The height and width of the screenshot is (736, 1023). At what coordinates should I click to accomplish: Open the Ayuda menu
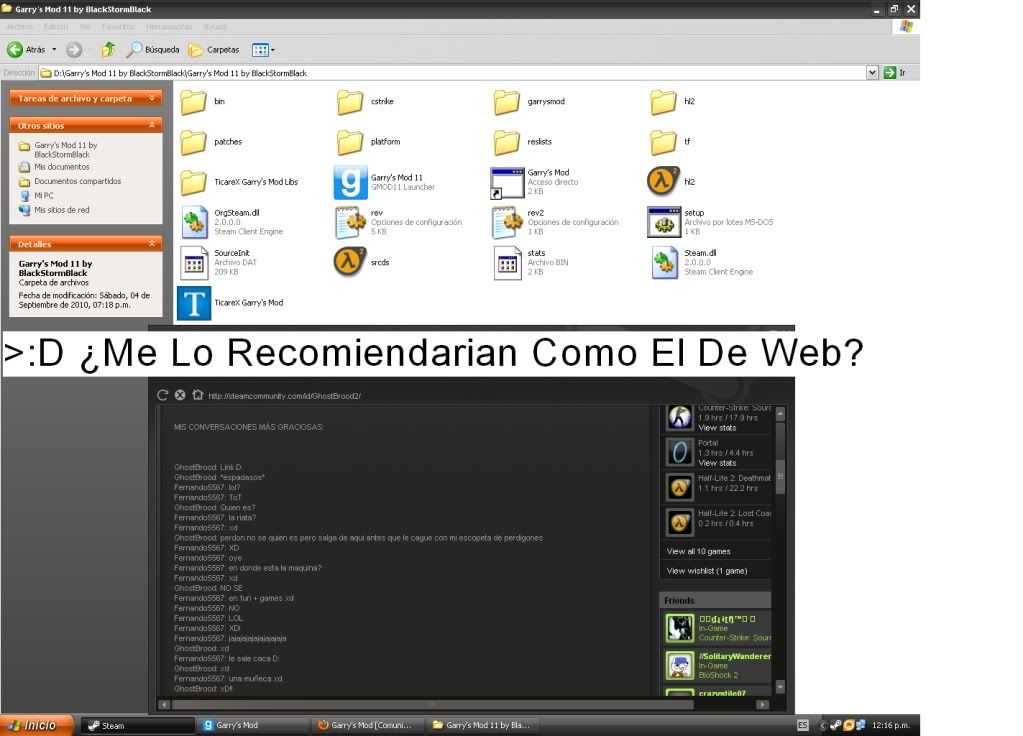[215, 27]
